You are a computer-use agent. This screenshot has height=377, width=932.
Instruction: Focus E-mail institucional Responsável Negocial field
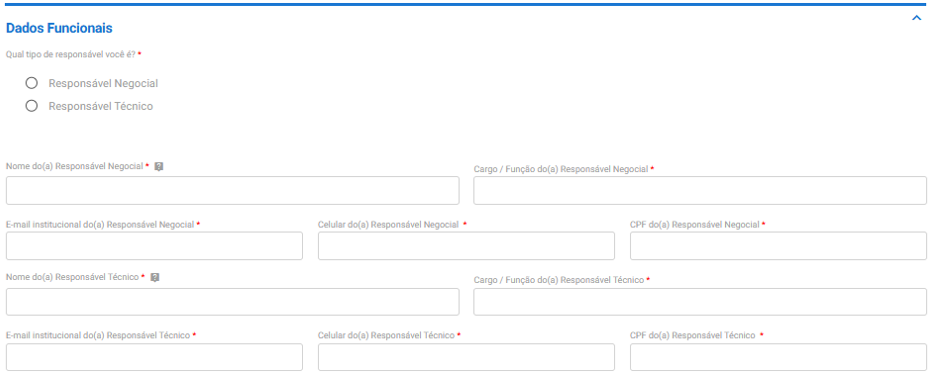coord(154,246)
